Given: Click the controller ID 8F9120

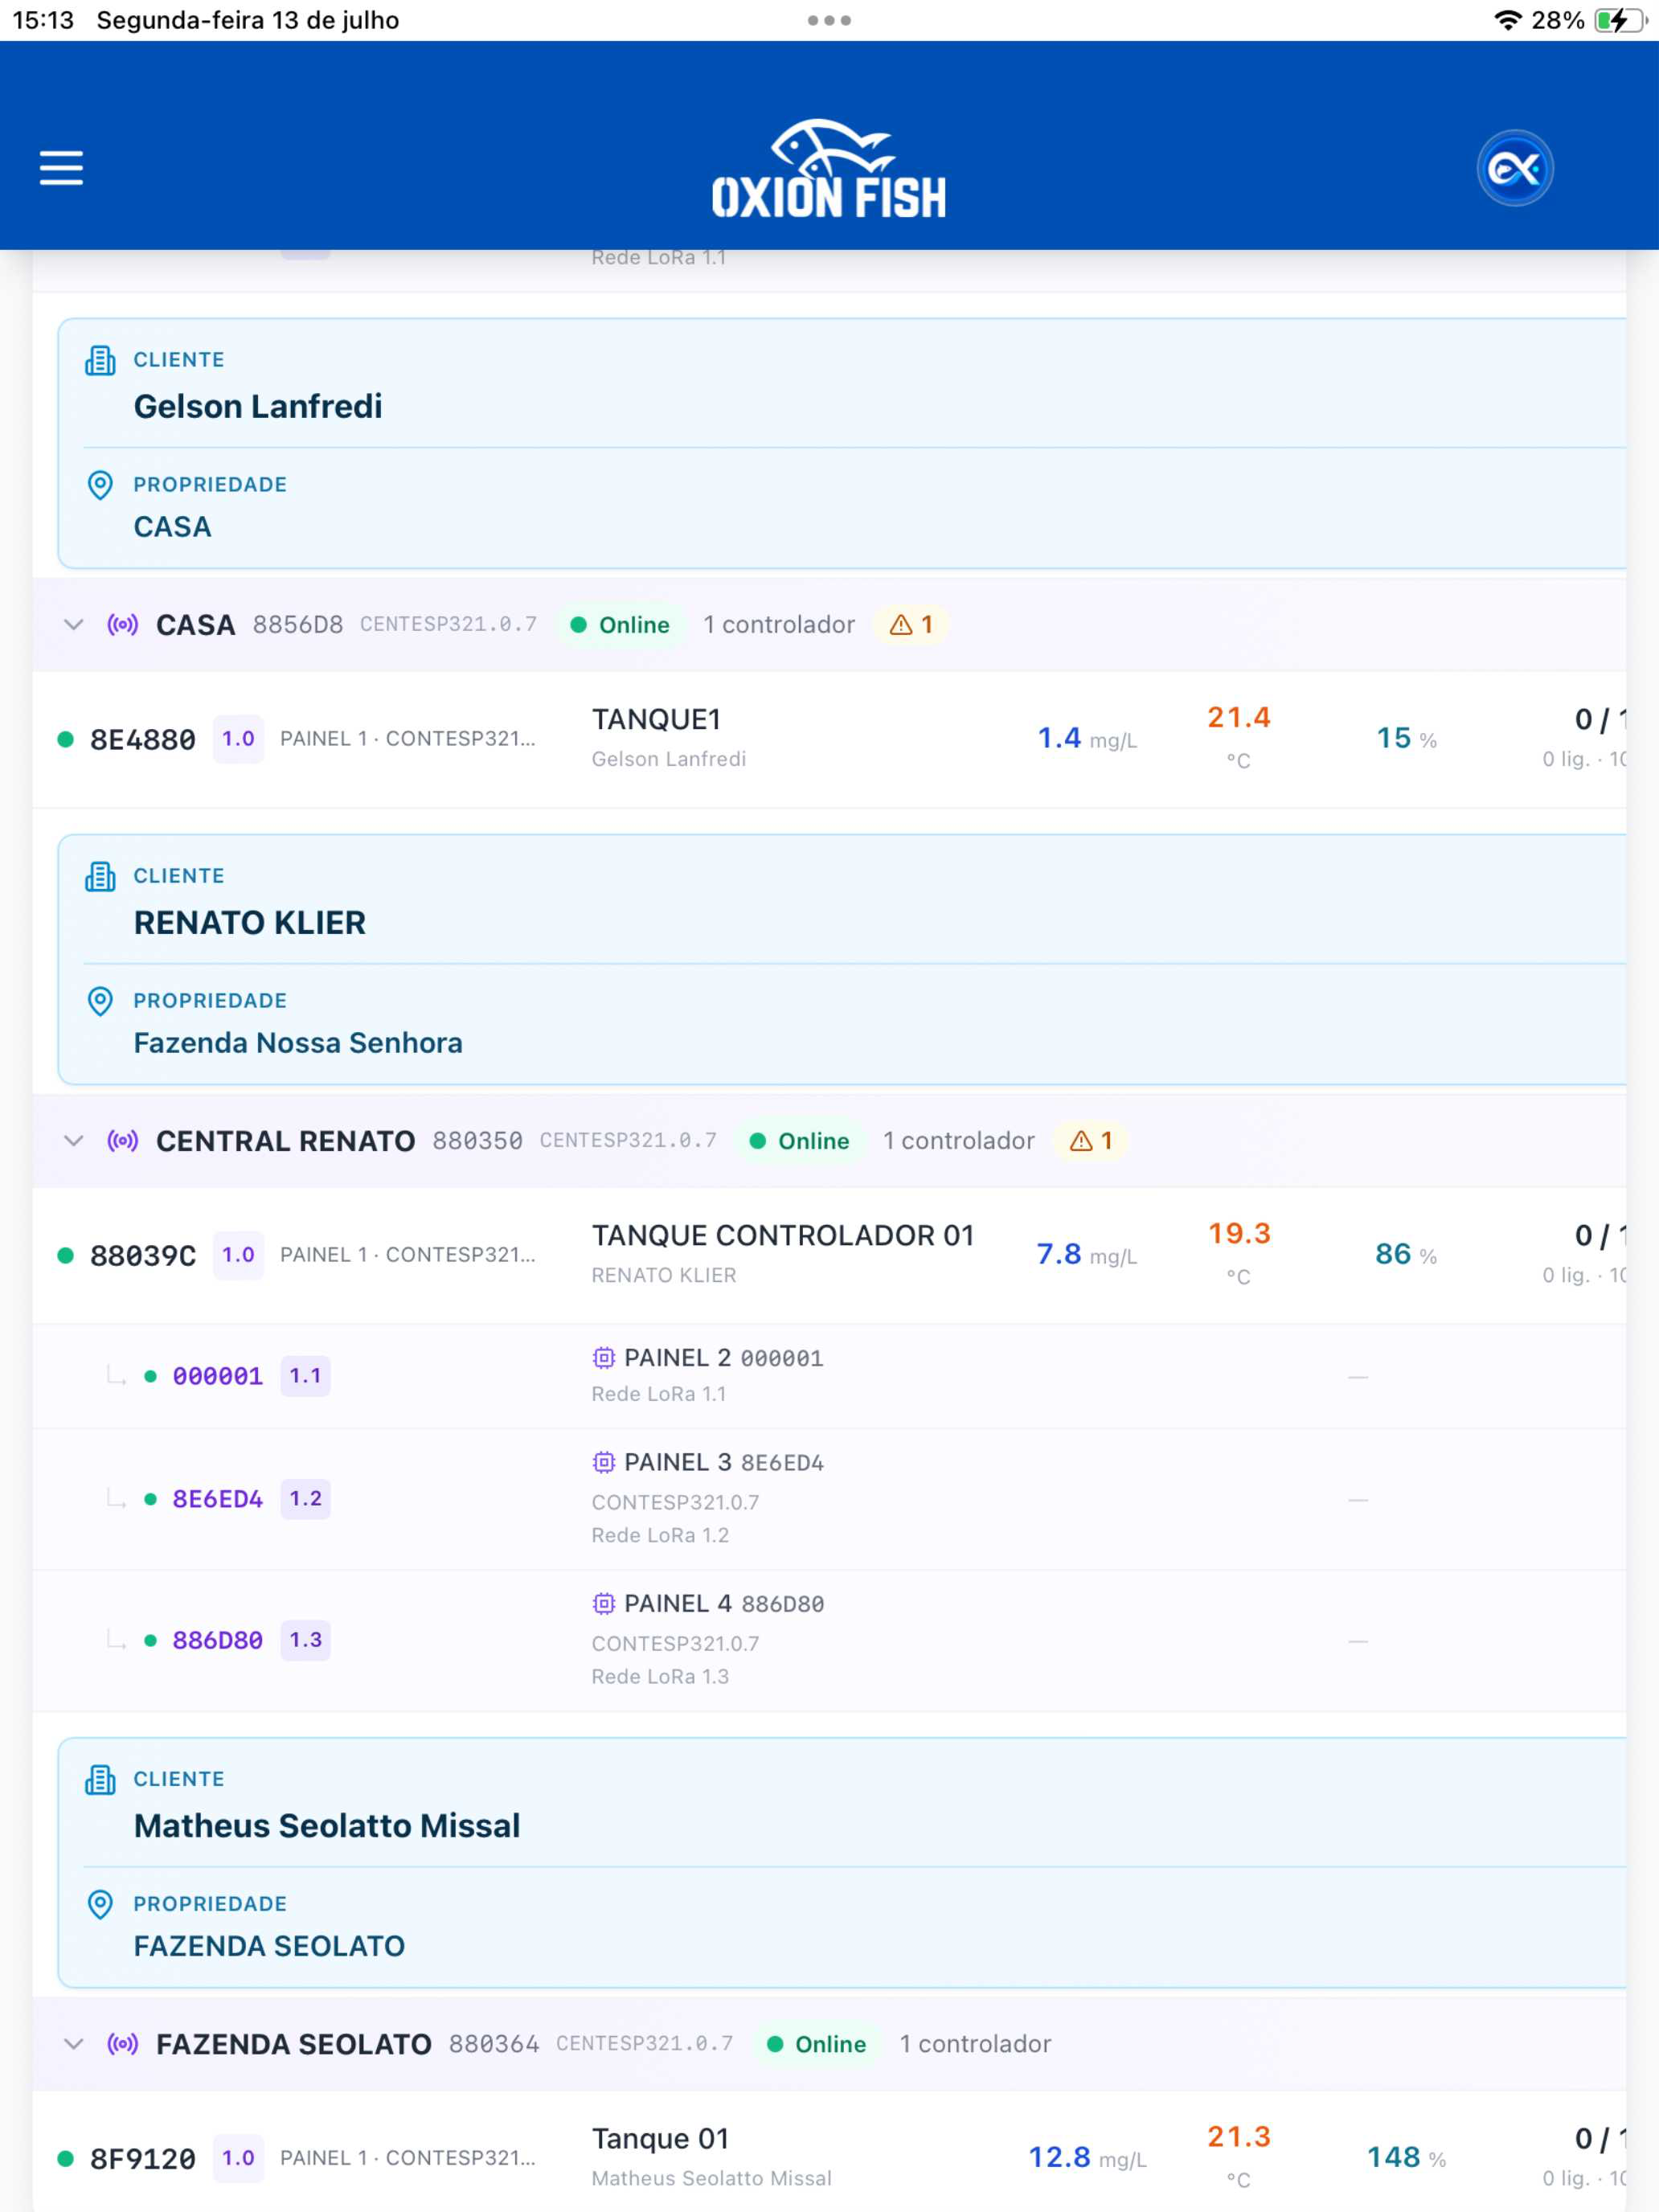Looking at the screenshot, I should coord(143,2159).
